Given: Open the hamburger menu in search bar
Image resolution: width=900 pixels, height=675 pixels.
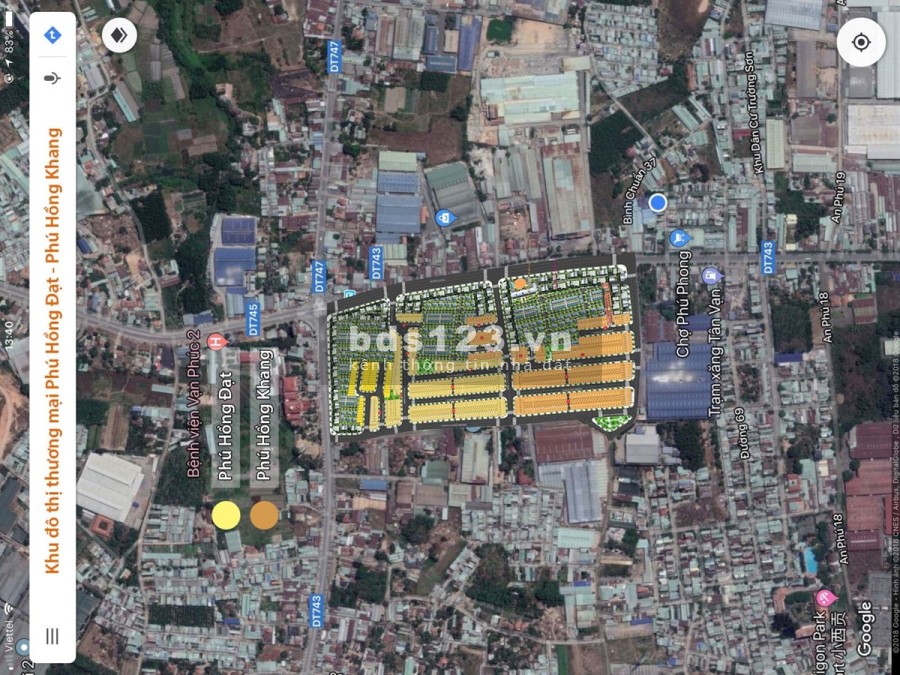Looking at the screenshot, I should coord(52,635).
